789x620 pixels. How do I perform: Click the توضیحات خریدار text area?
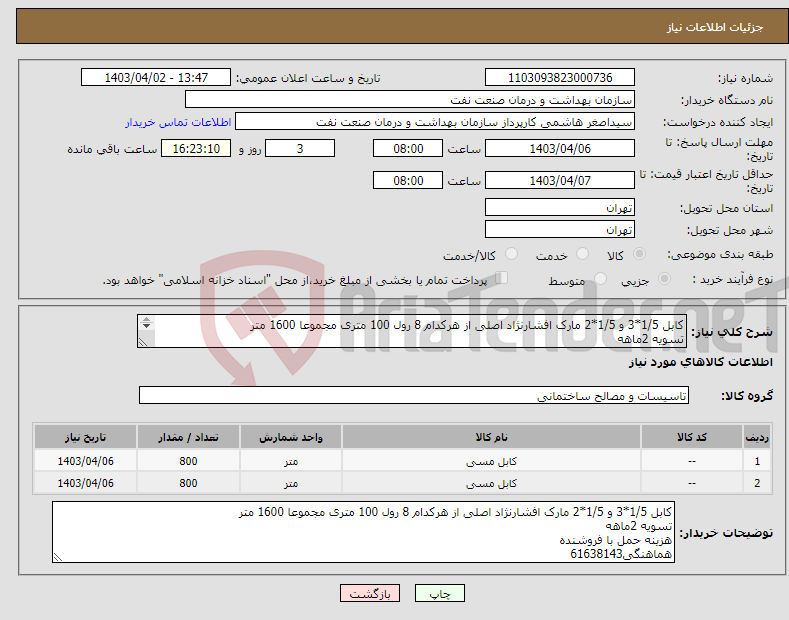363,532
